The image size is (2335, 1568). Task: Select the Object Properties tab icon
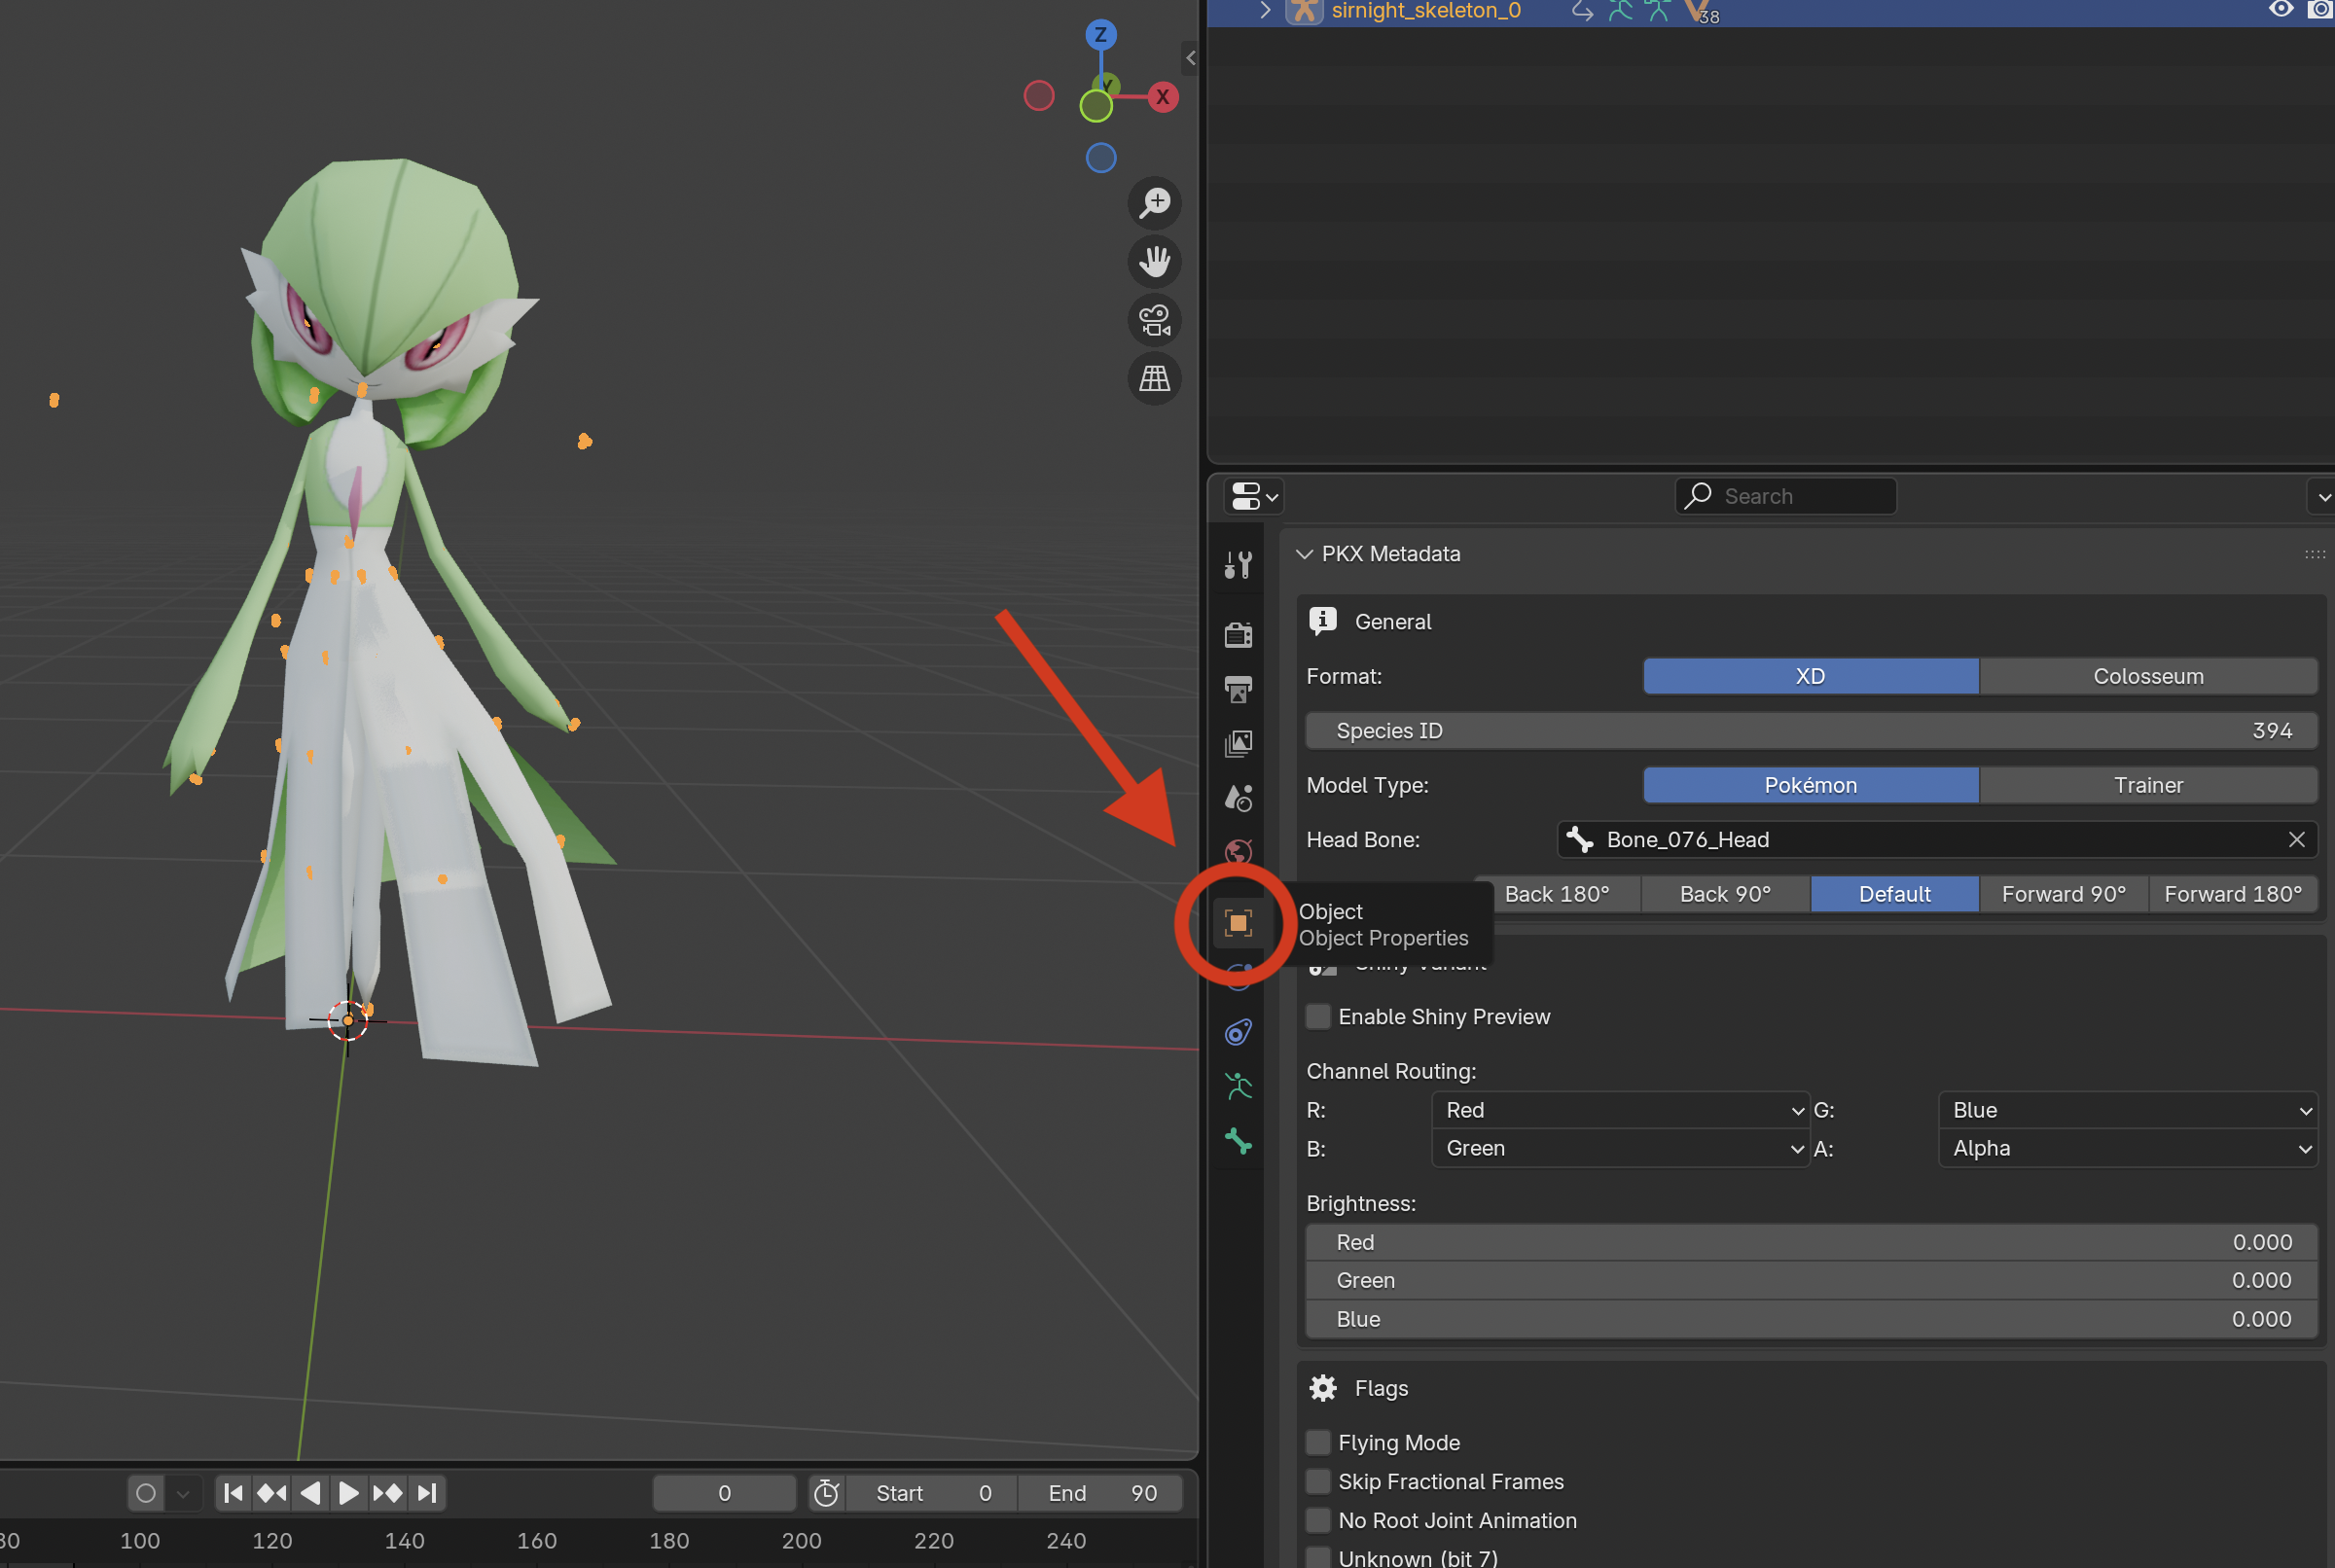[1238, 922]
